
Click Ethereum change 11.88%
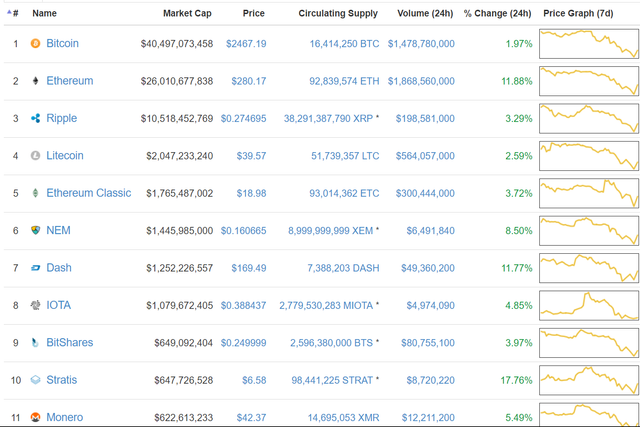(517, 81)
